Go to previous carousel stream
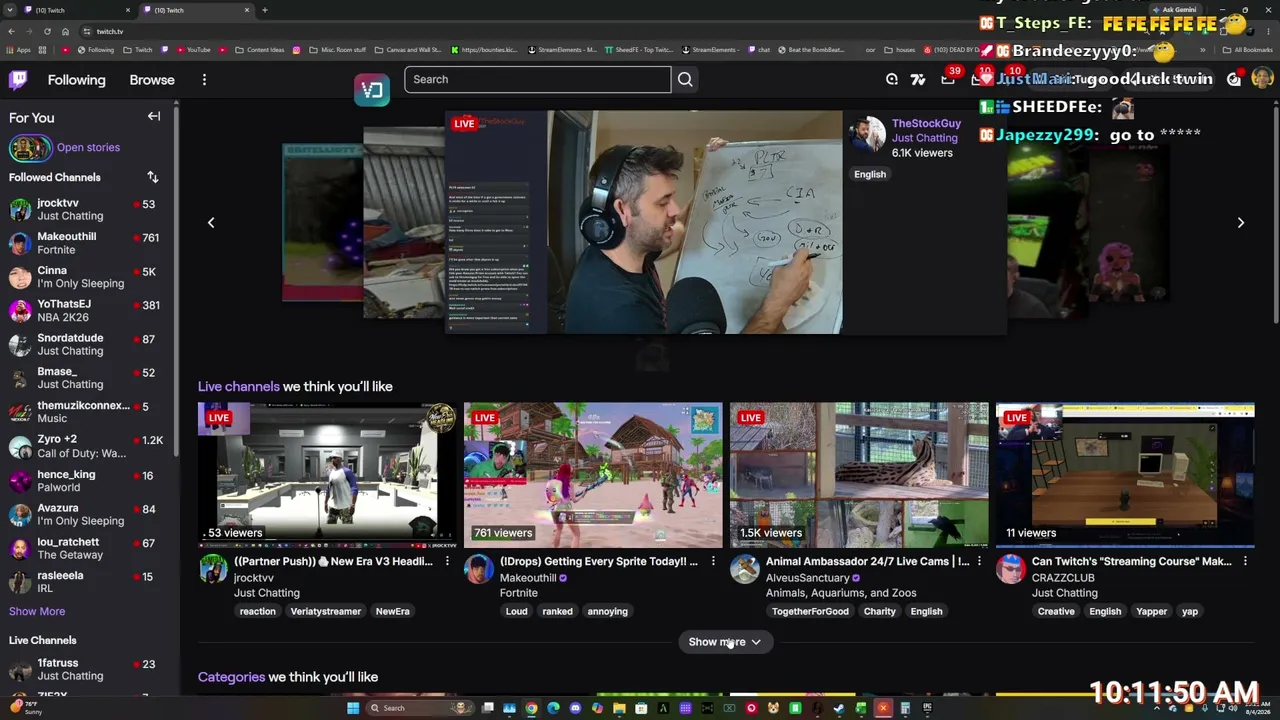The image size is (1280, 720). pyautogui.click(x=211, y=222)
